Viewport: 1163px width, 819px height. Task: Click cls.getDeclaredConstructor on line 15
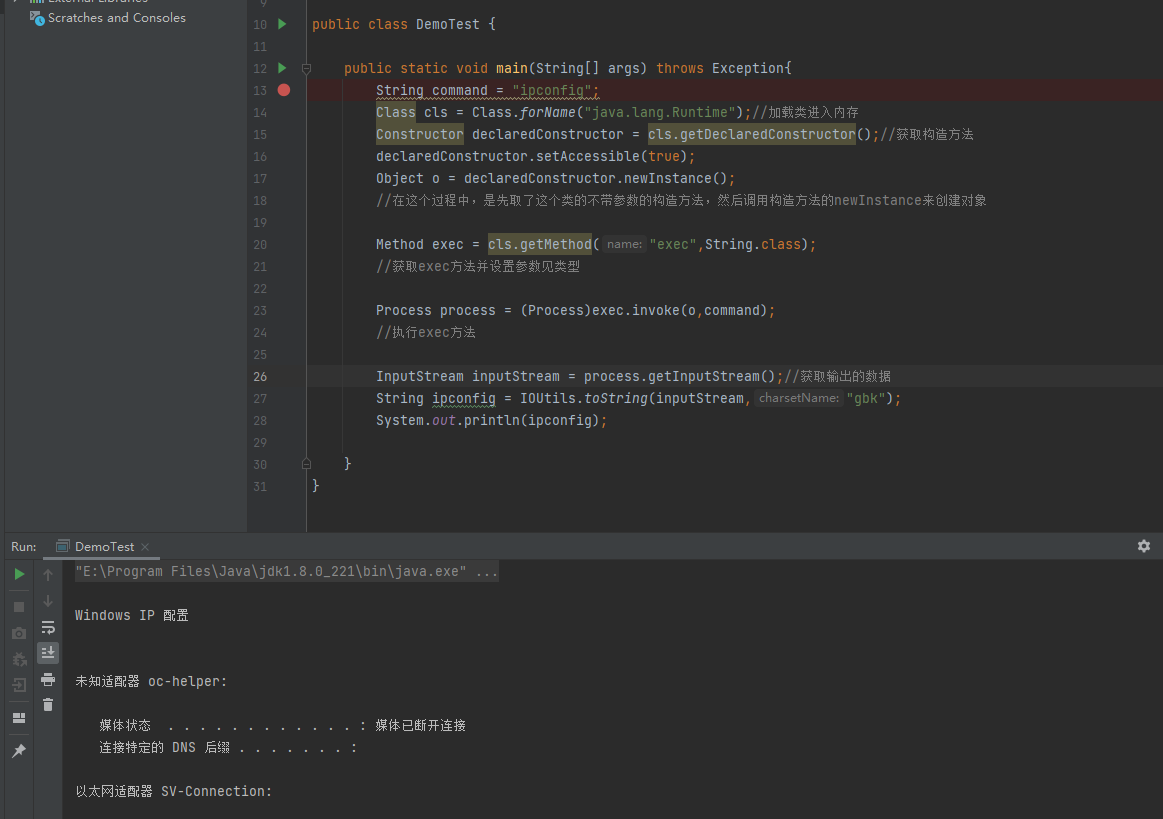pos(751,134)
